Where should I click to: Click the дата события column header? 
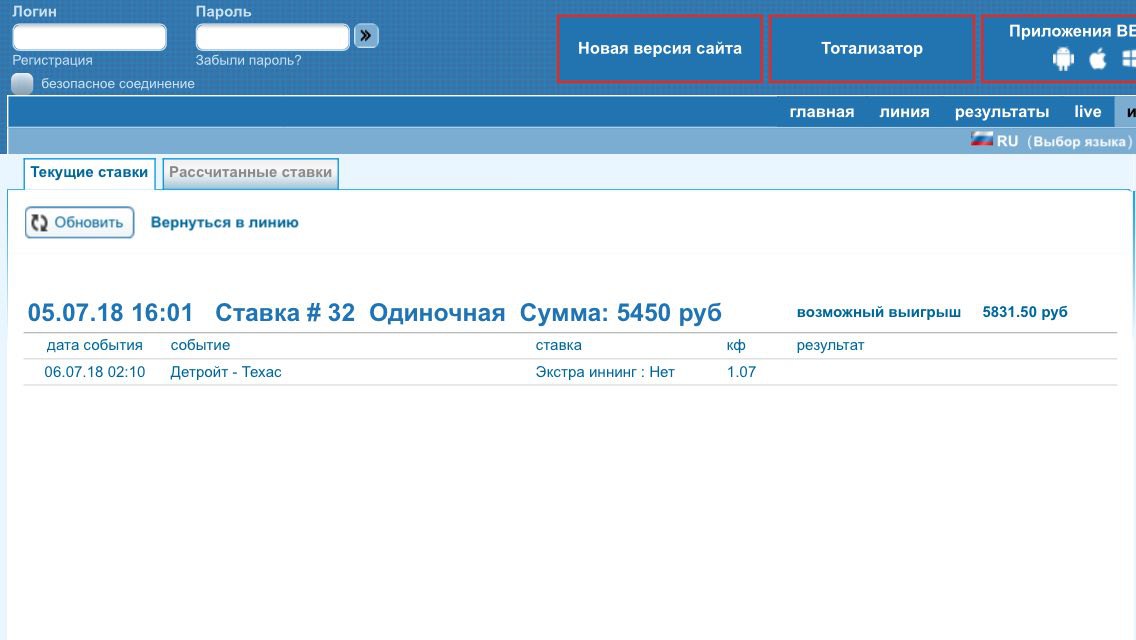[x=94, y=346]
